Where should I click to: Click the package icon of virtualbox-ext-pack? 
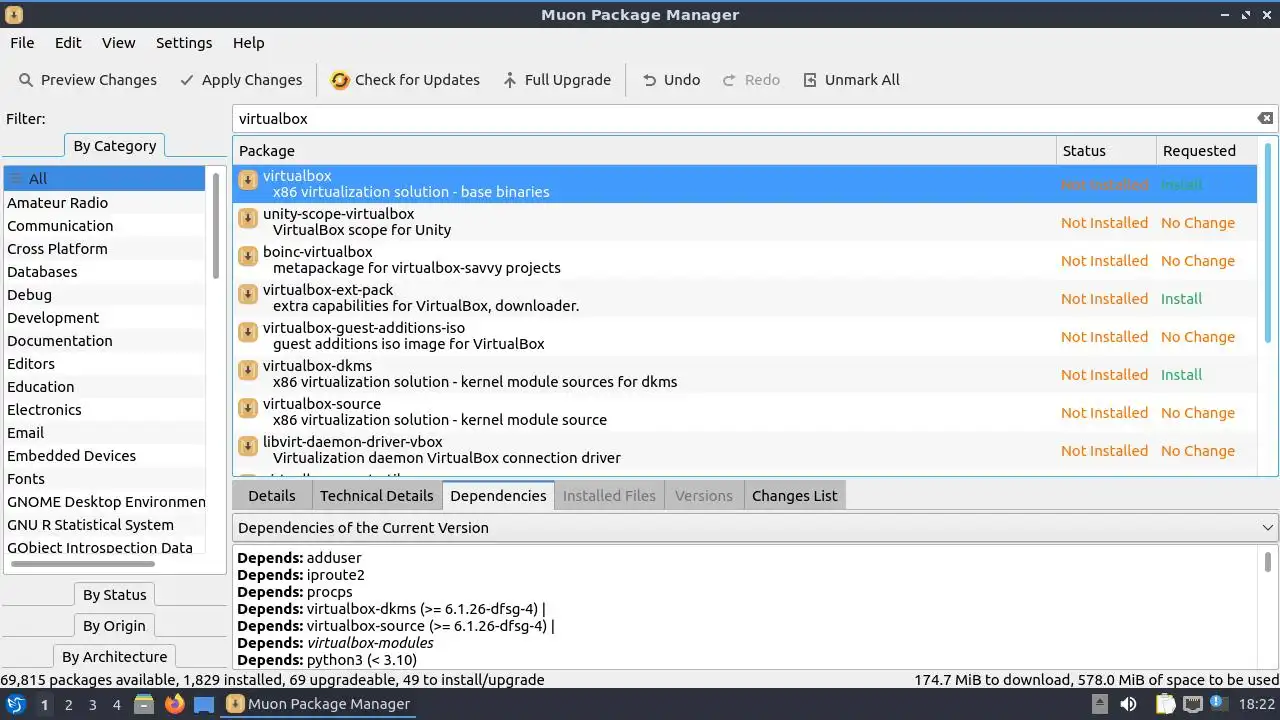248,294
